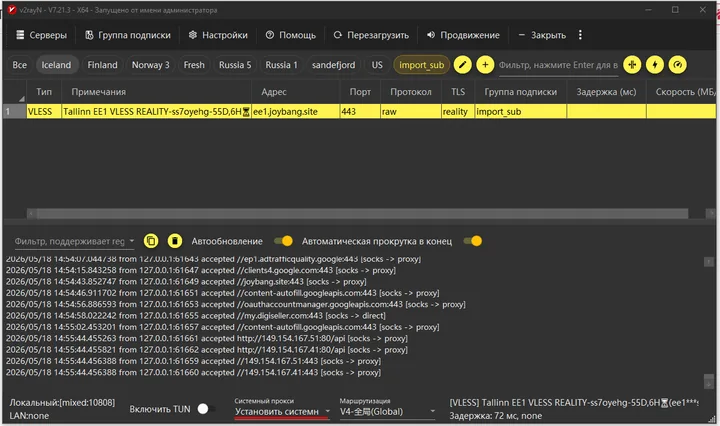Click the import_sub group cell in row
The width and height of the screenshot is (720, 426).
[521, 112]
